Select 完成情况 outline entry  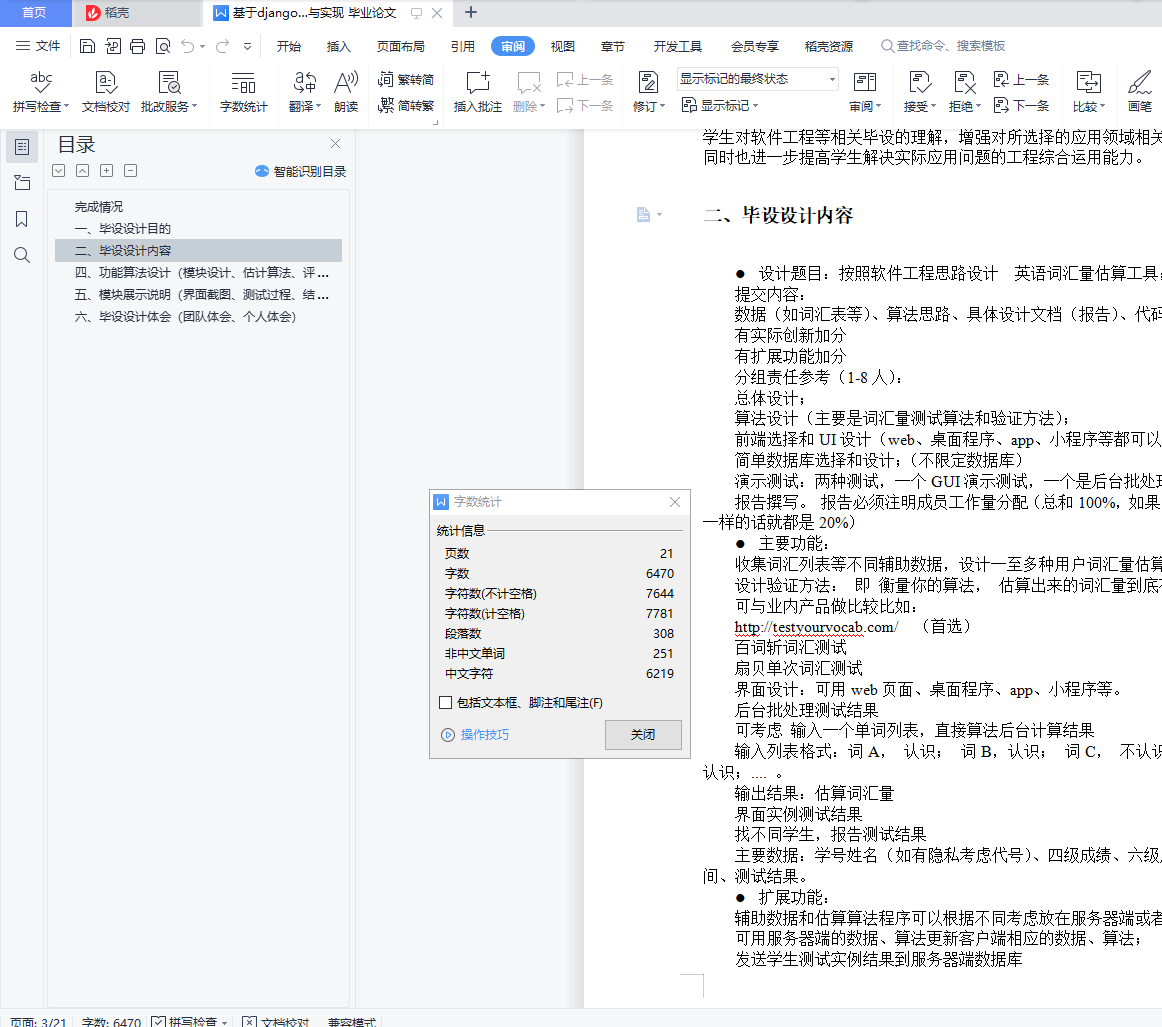pyautogui.click(x=99, y=207)
